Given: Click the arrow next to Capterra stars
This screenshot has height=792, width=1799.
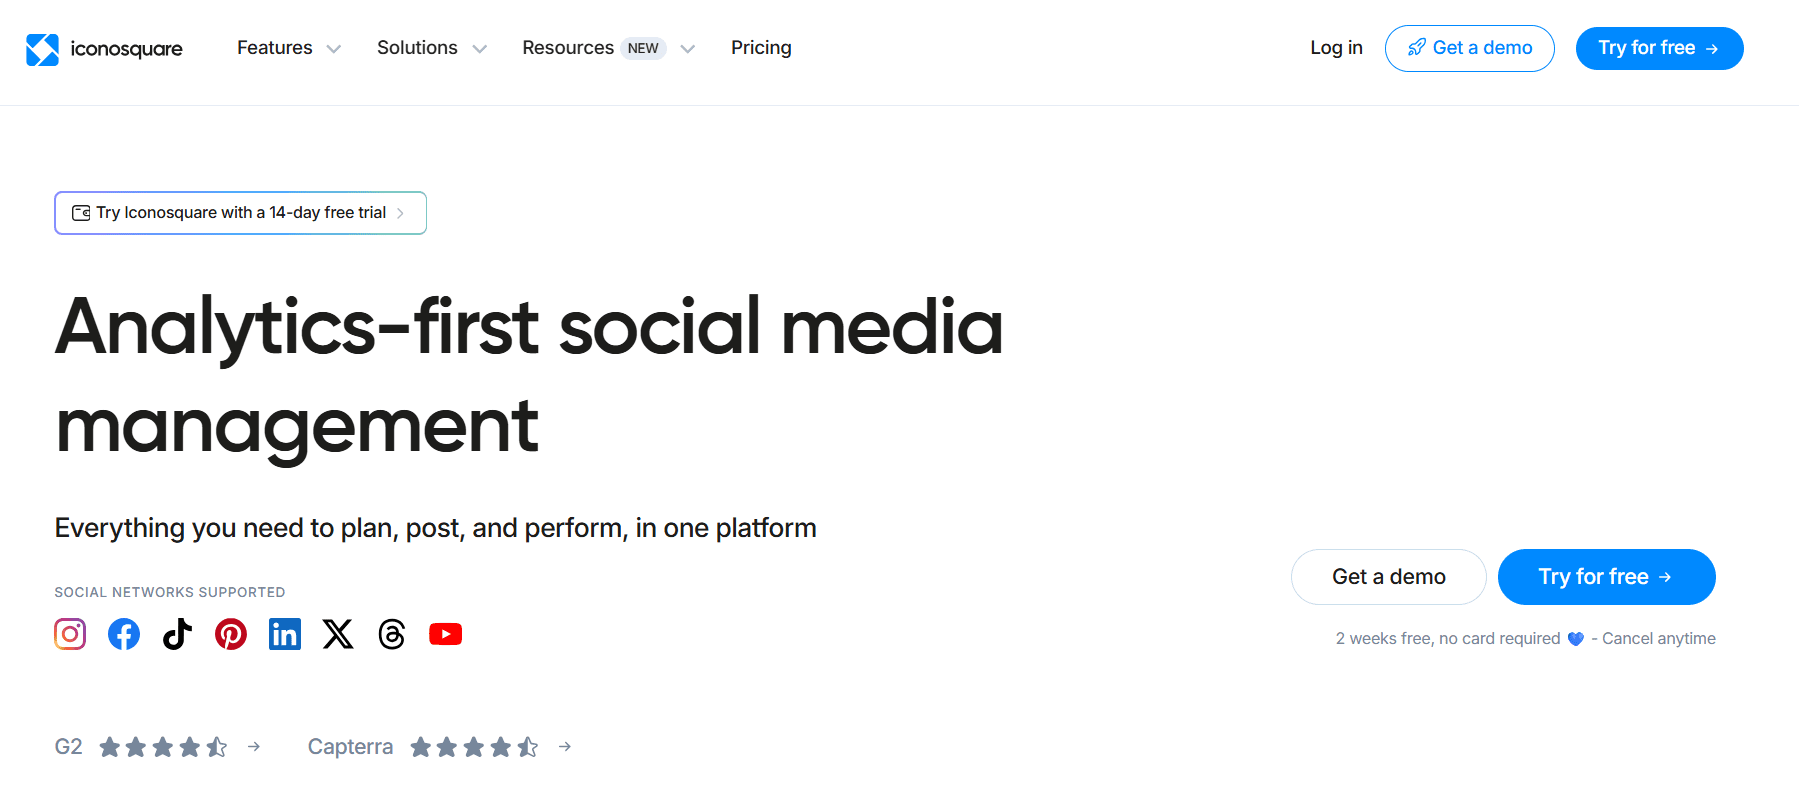Looking at the screenshot, I should 565,747.
